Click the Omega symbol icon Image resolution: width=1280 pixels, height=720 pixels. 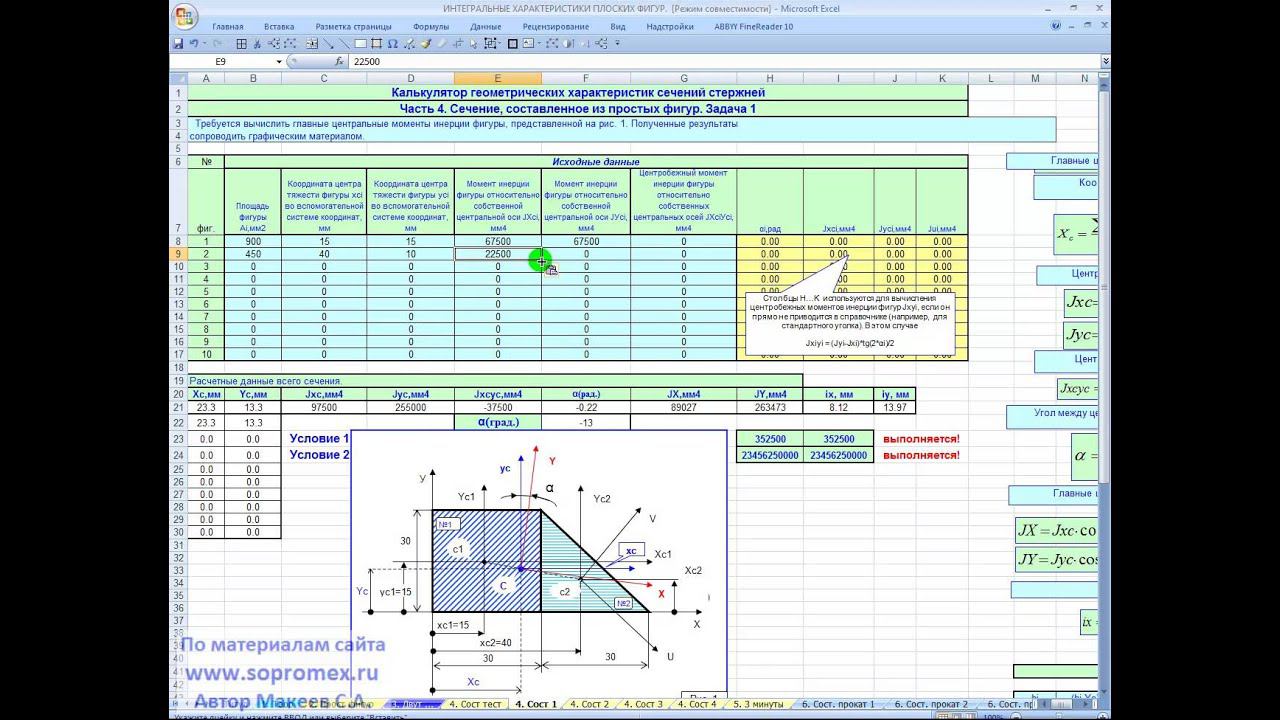tap(393, 44)
